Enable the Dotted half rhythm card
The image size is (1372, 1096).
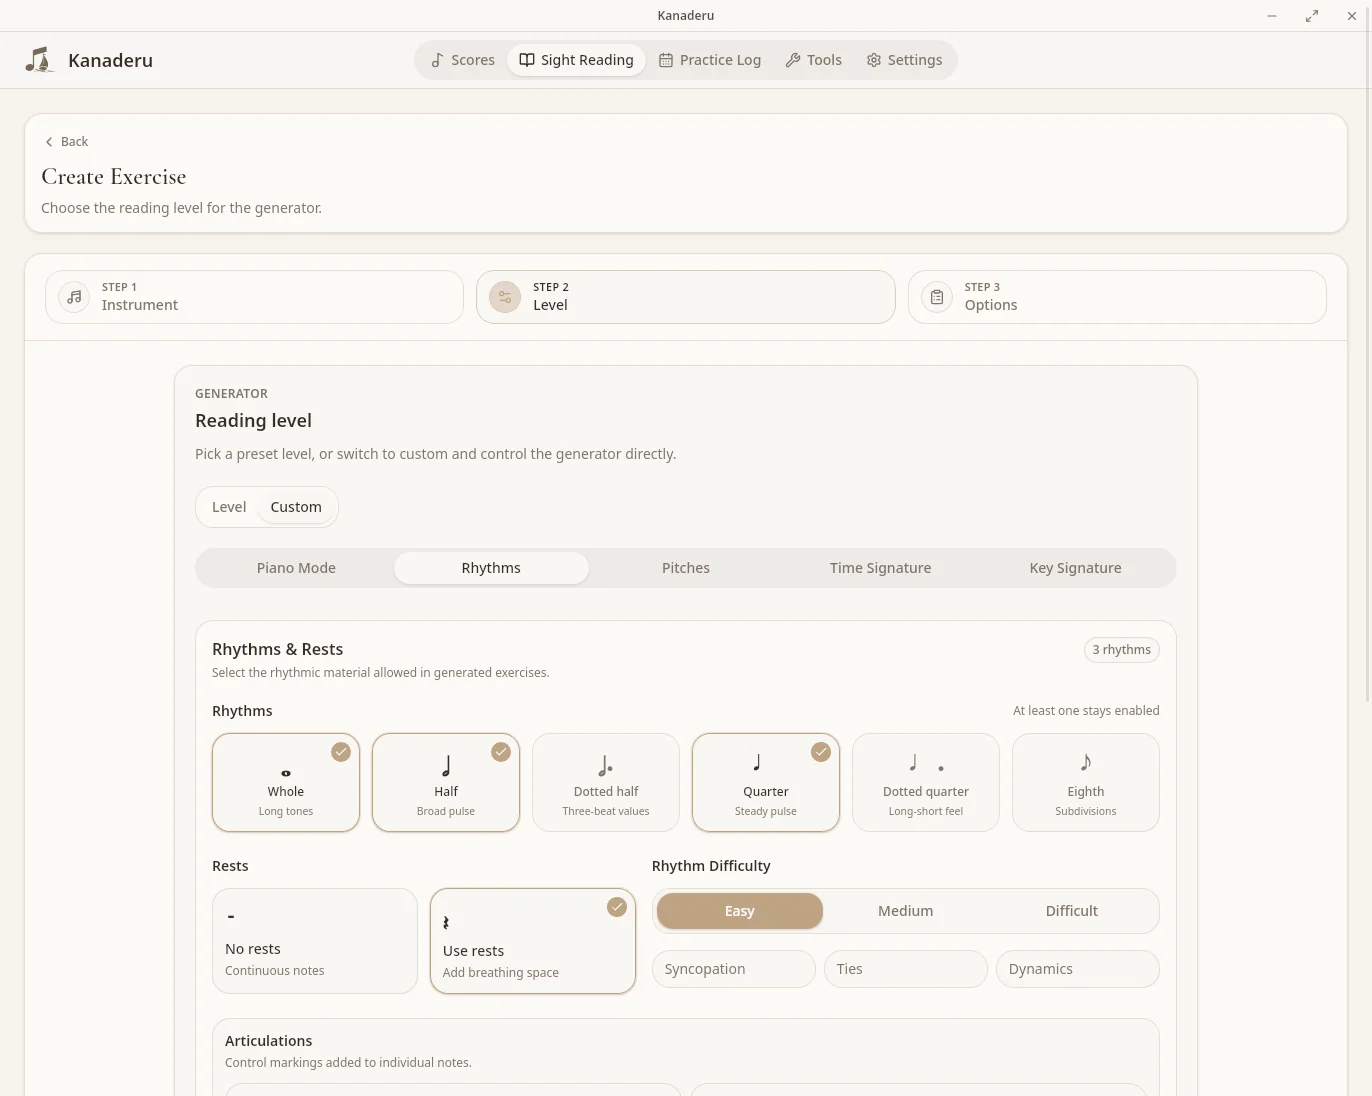(x=606, y=783)
